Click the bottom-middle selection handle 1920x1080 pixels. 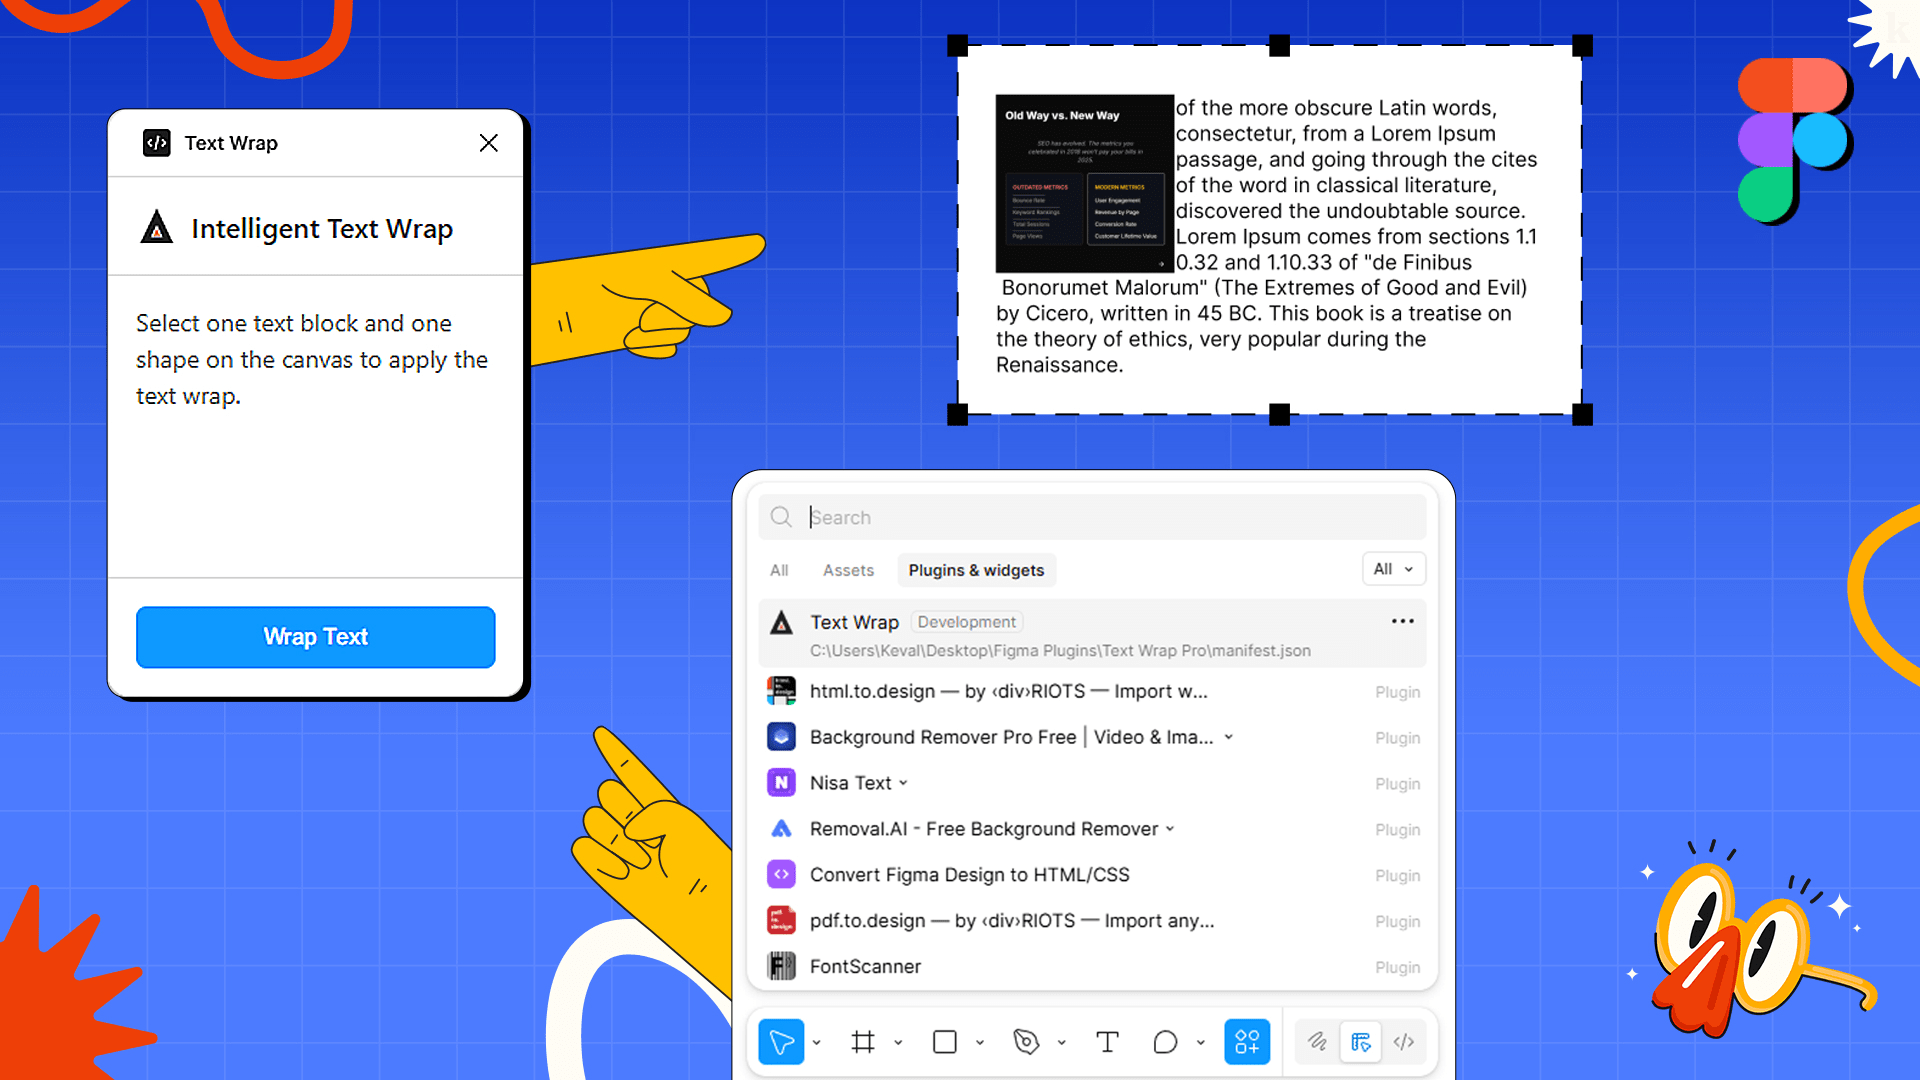tap(1279, 414)
